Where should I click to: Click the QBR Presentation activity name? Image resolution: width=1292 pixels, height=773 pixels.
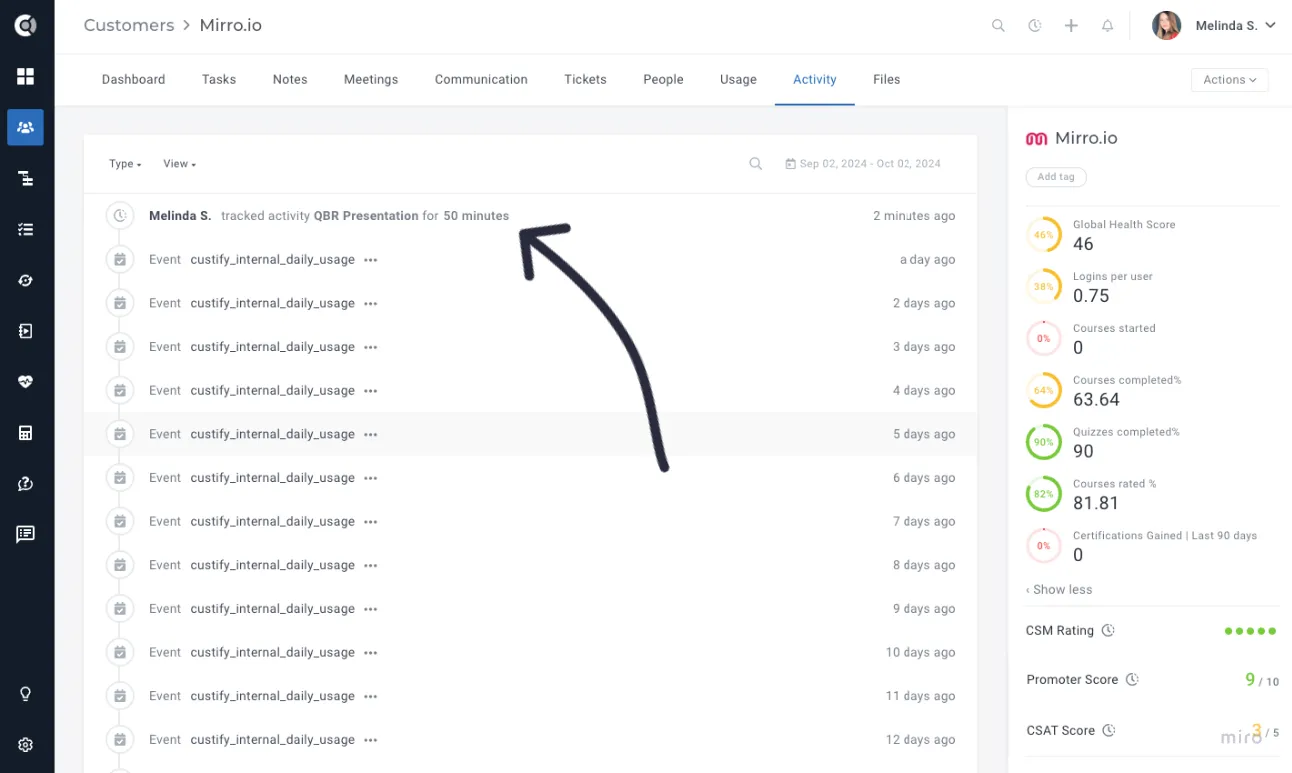click(x=366, y=216)
